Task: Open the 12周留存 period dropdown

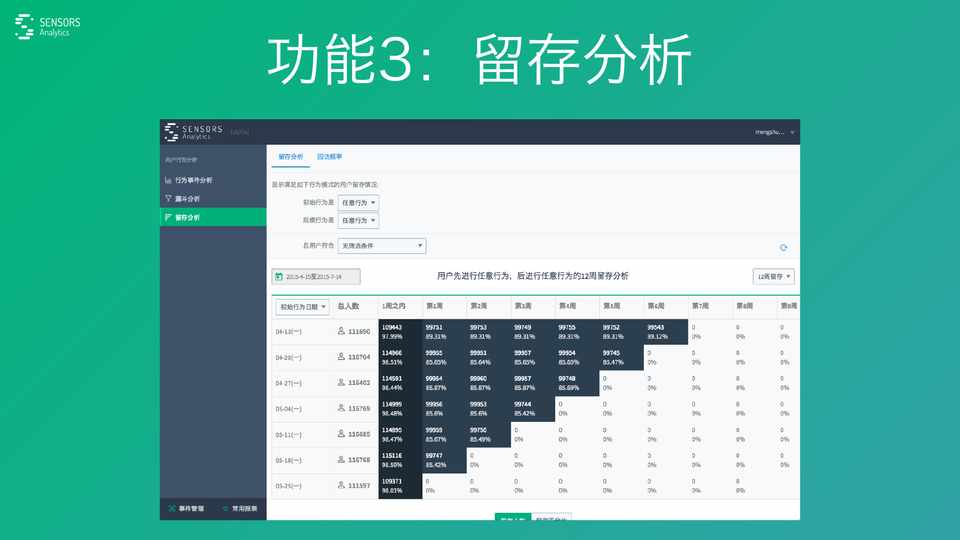Action: click(774, 276)
